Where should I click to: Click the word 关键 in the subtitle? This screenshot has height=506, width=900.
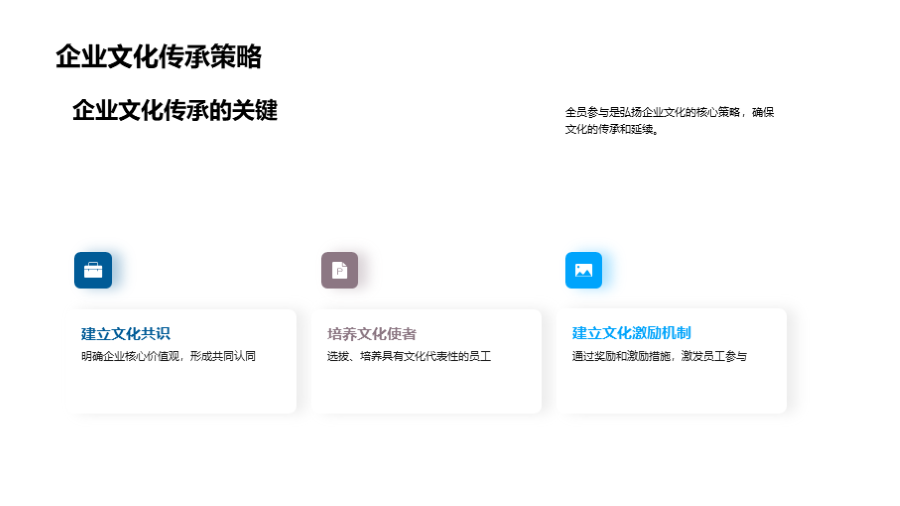[x=254, y=111]
